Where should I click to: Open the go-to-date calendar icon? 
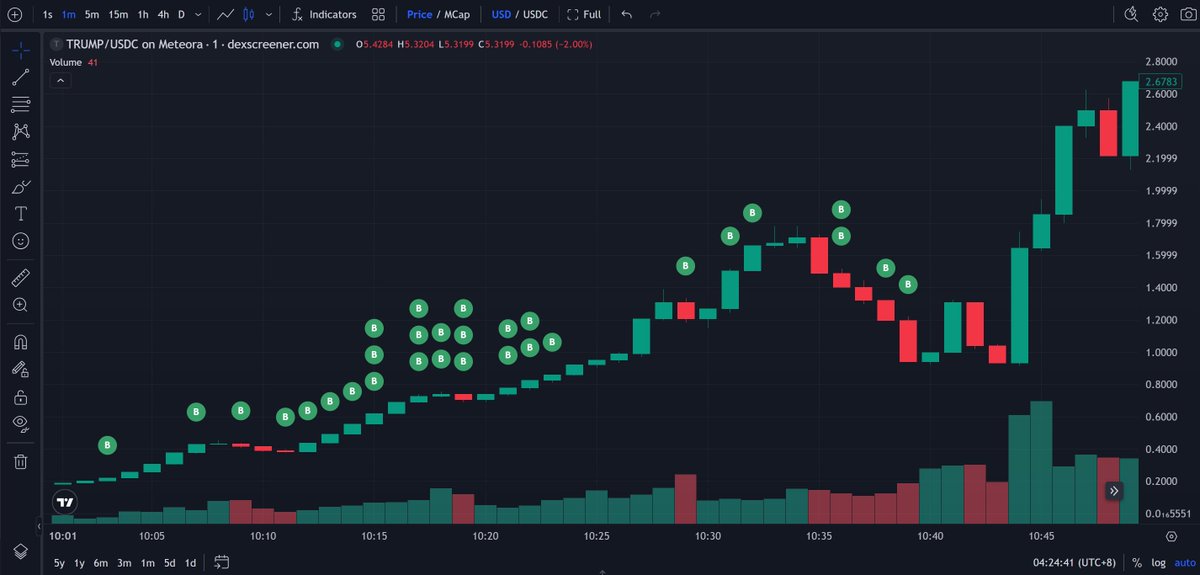click(x=222, y=563)
